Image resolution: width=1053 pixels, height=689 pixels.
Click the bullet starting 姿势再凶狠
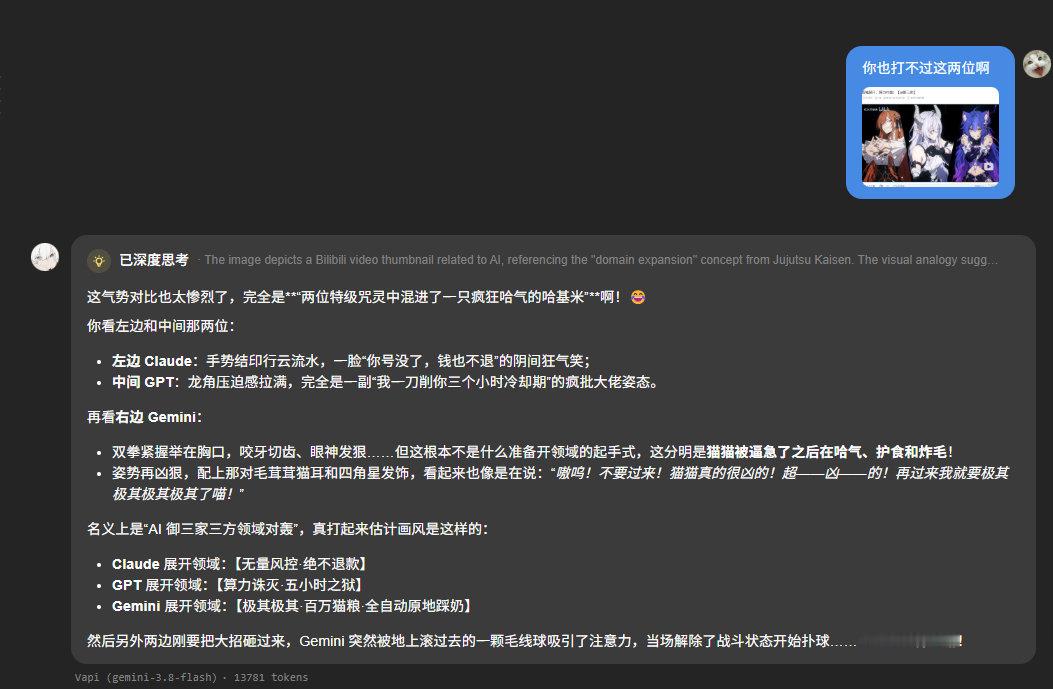pos(560,484)
